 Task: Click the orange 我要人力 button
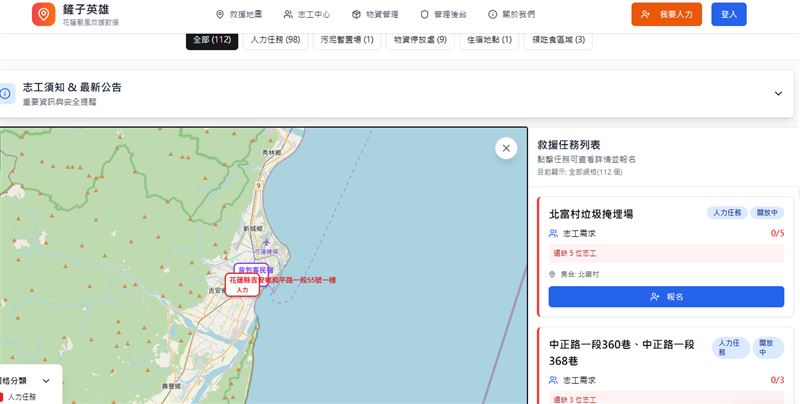point(666,14)
